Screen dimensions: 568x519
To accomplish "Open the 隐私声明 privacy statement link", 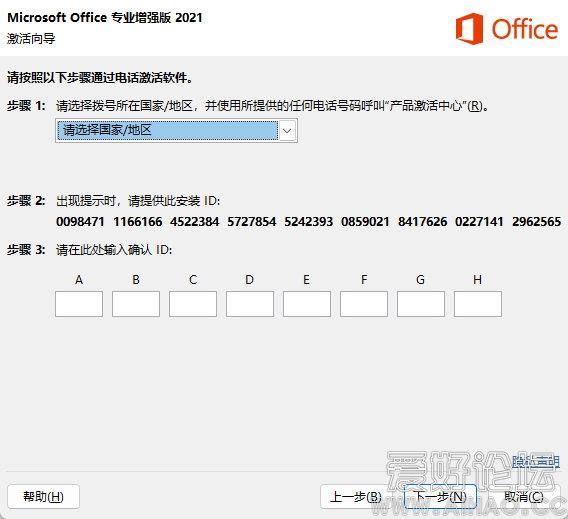I will point(536,461).
